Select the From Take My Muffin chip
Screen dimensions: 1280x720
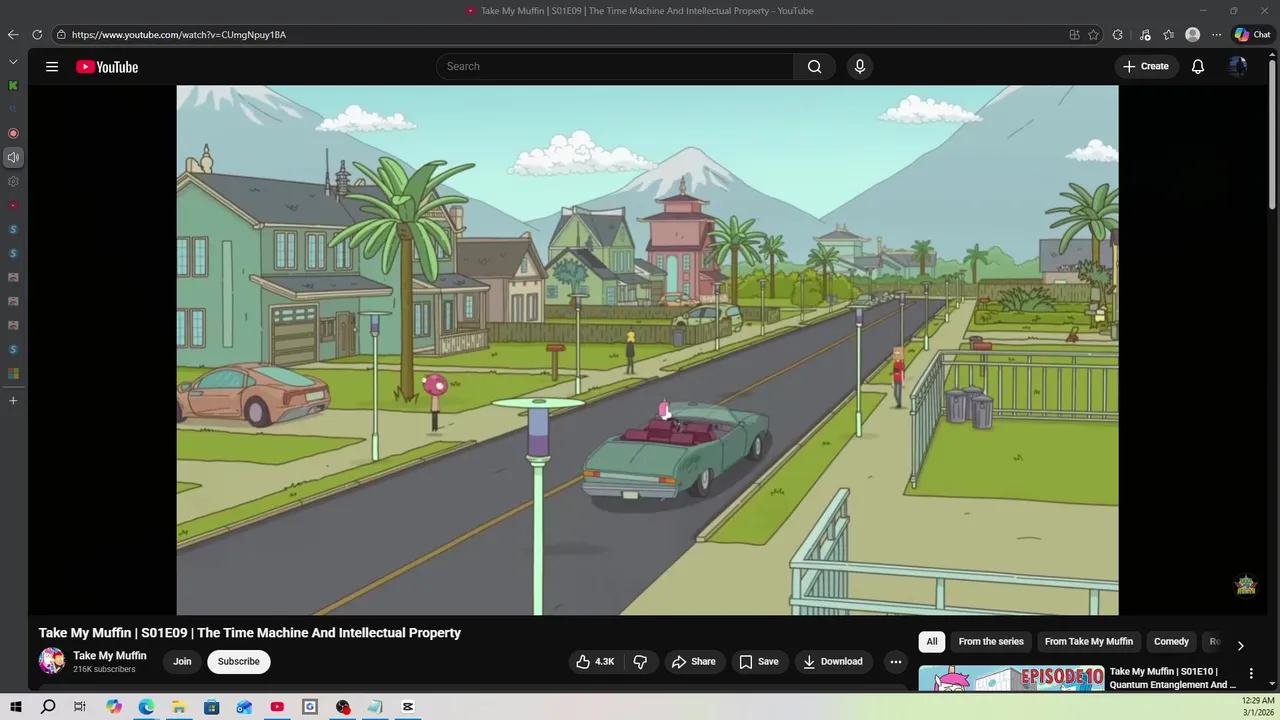[1089, 642]
